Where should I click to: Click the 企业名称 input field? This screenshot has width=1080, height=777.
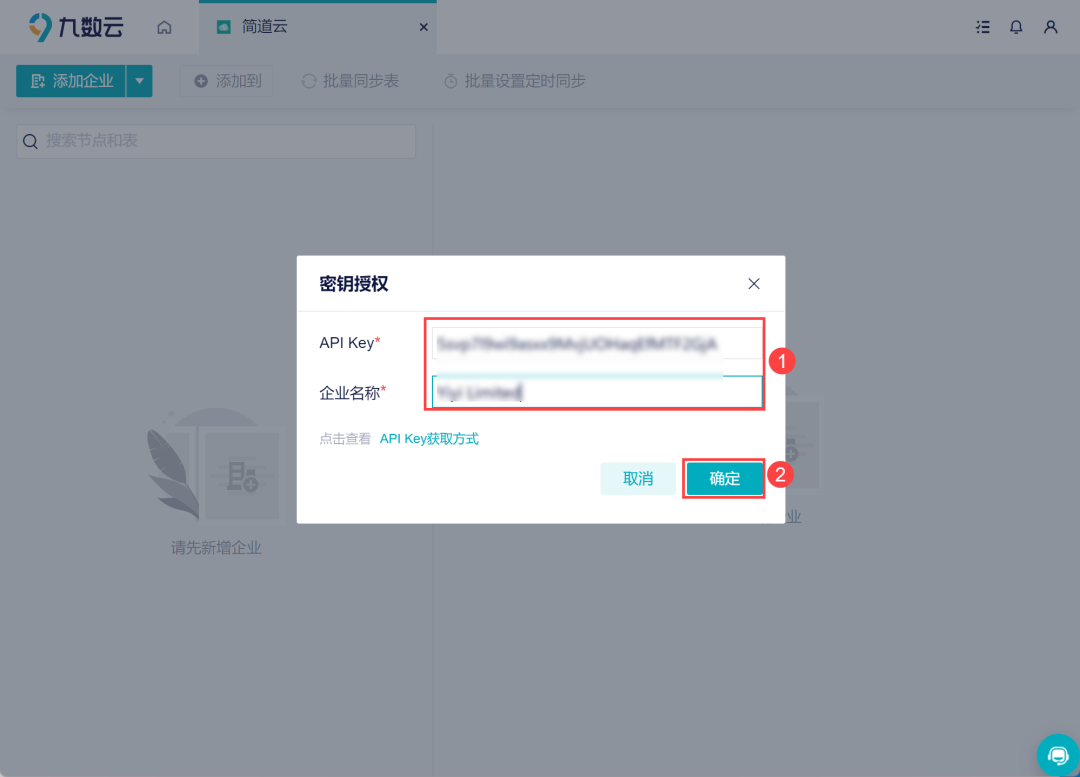click(595, 391)
